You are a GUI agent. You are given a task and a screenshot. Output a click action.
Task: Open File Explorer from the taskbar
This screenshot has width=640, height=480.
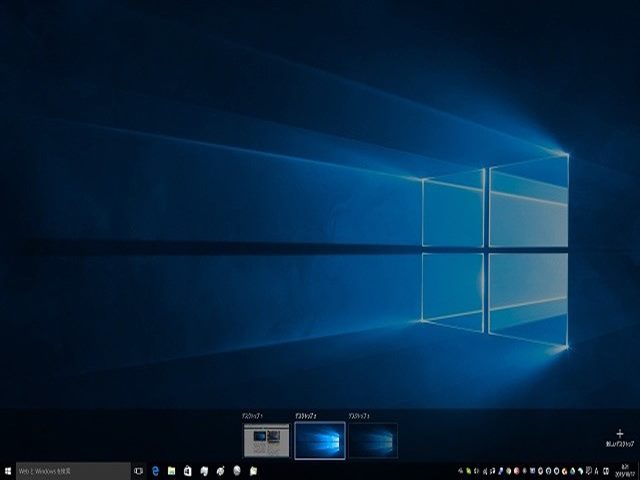coord(171,471)
